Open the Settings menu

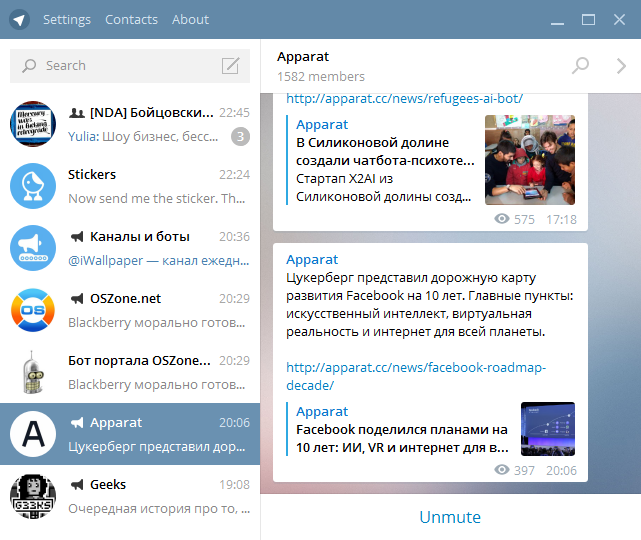coord(67,19)
